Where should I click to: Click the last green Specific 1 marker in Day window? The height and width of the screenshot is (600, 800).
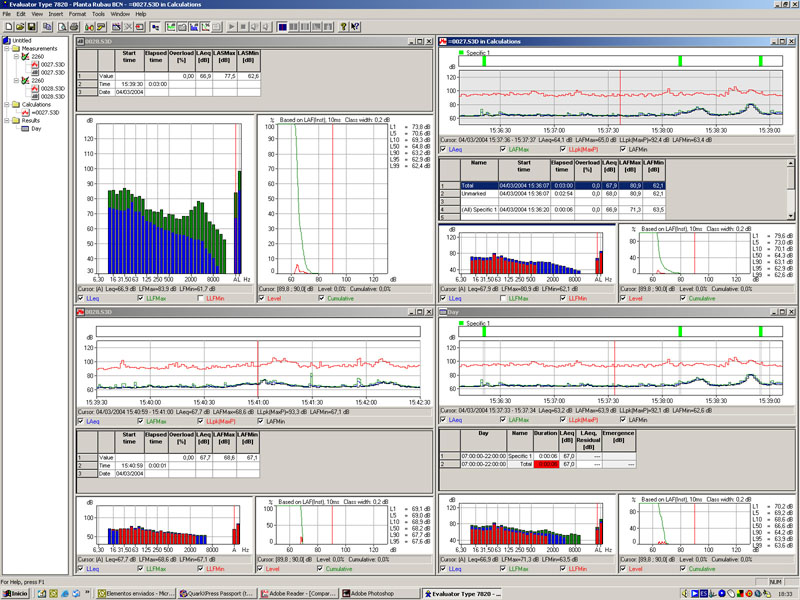coord(761,332)
